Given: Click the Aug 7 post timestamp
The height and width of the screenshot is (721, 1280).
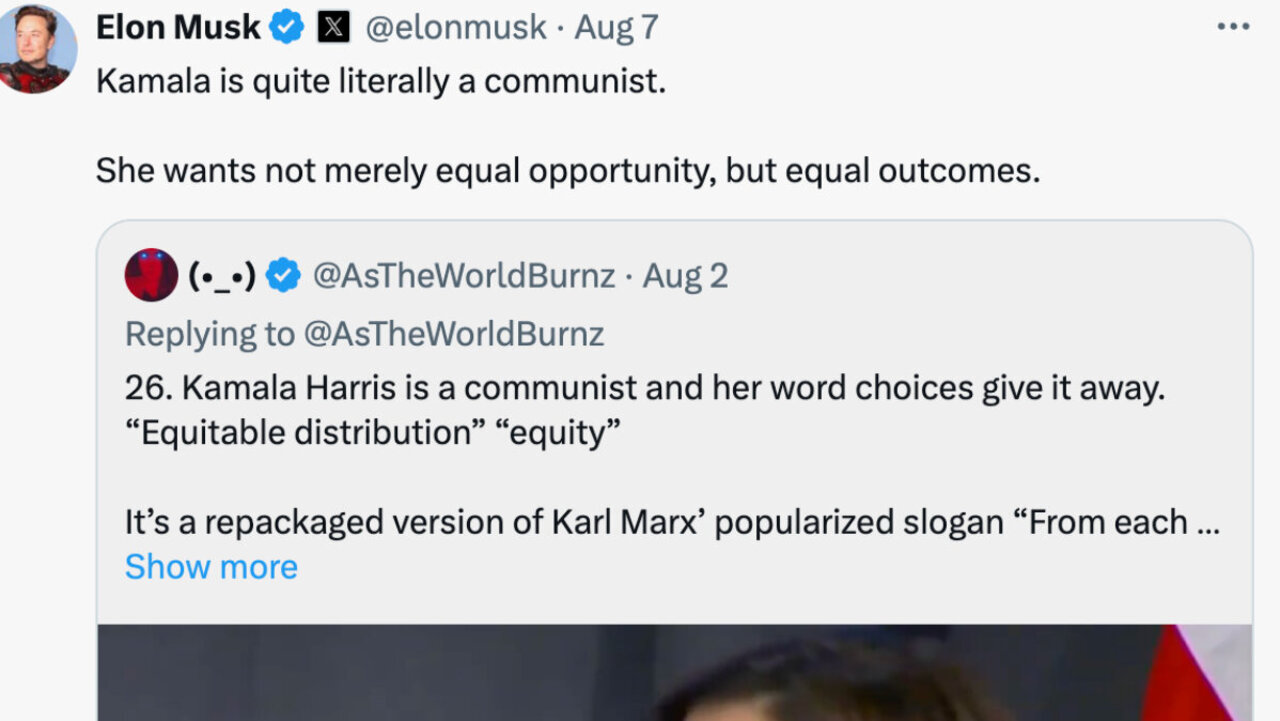Looking at the screenshot, I should point(616,28).
